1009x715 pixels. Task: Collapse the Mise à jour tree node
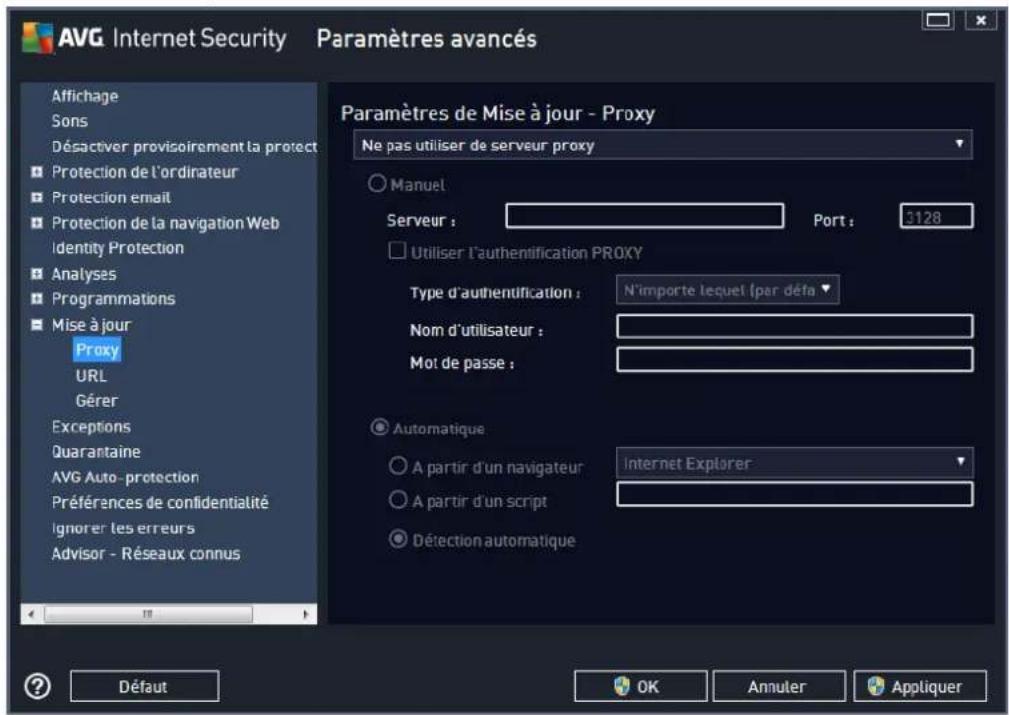click(37, 325)
